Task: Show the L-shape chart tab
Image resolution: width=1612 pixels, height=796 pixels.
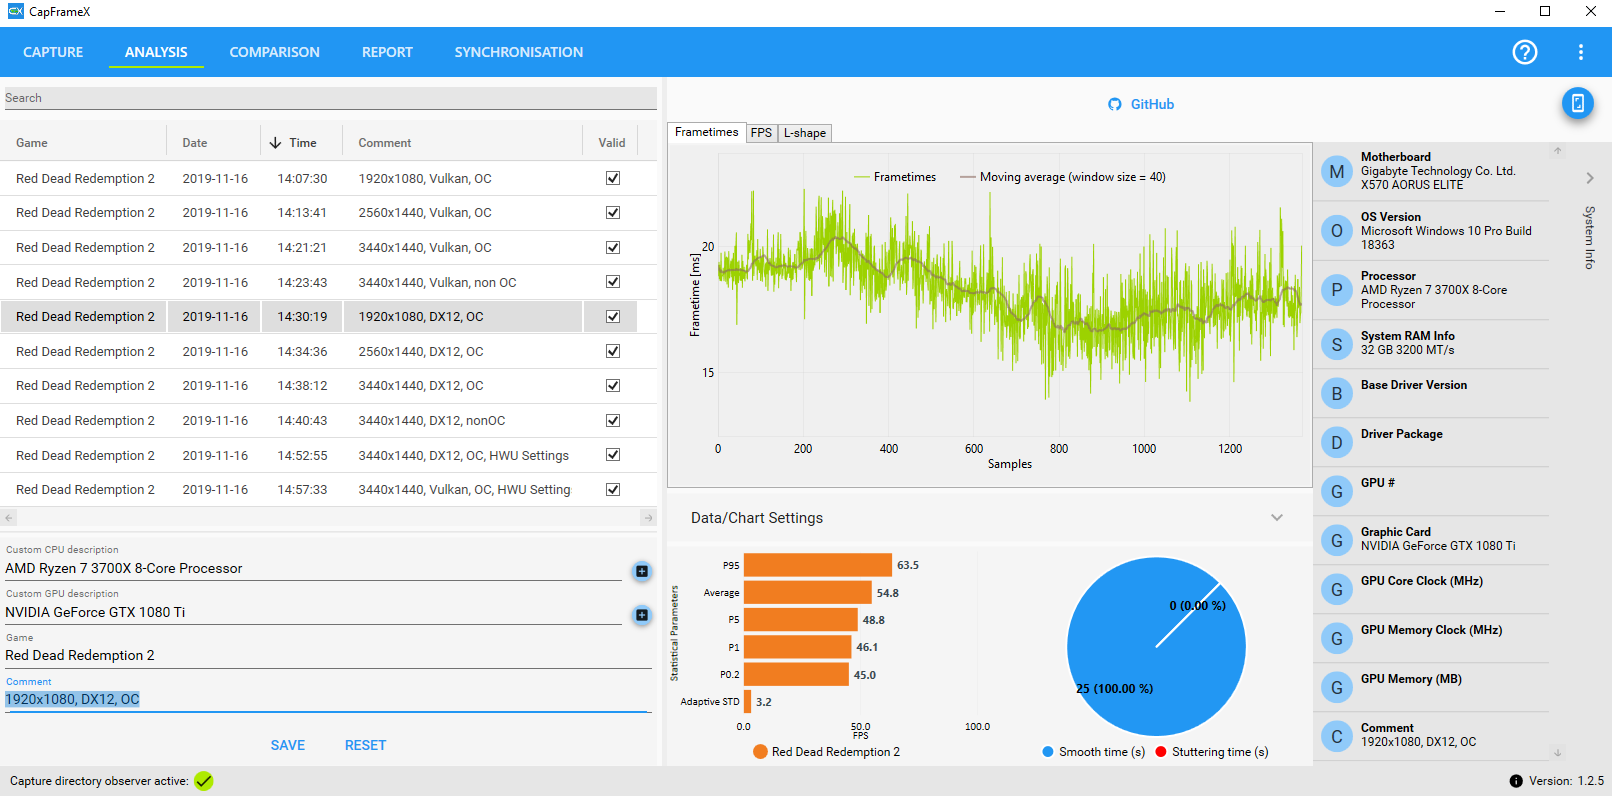Action: coord(805,133)
